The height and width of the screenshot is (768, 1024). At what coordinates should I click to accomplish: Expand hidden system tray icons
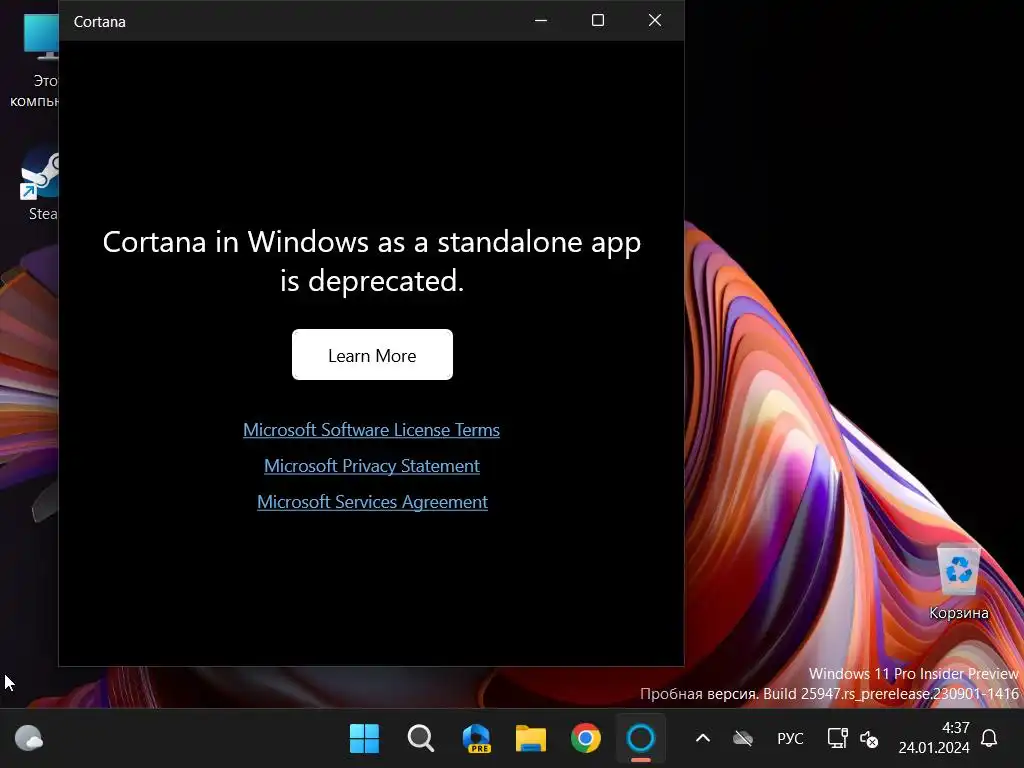point(703,739)
